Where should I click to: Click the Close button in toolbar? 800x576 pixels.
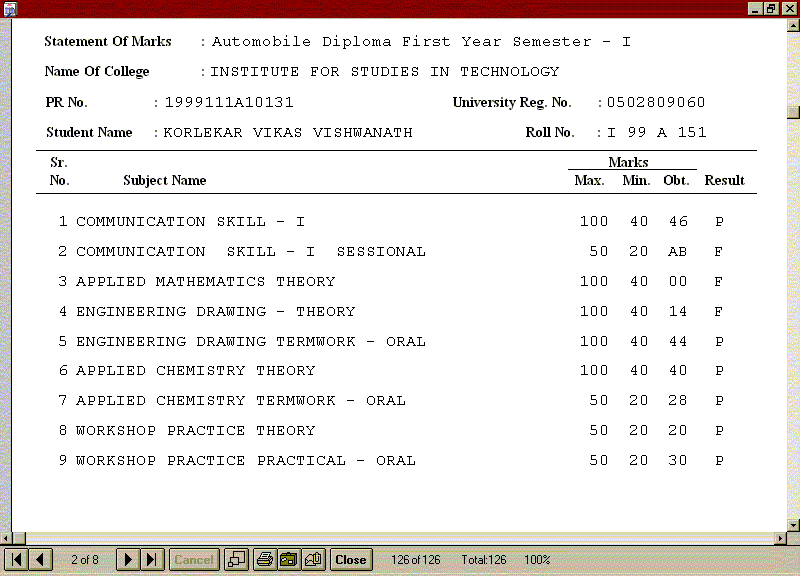(x=351, y=560)
